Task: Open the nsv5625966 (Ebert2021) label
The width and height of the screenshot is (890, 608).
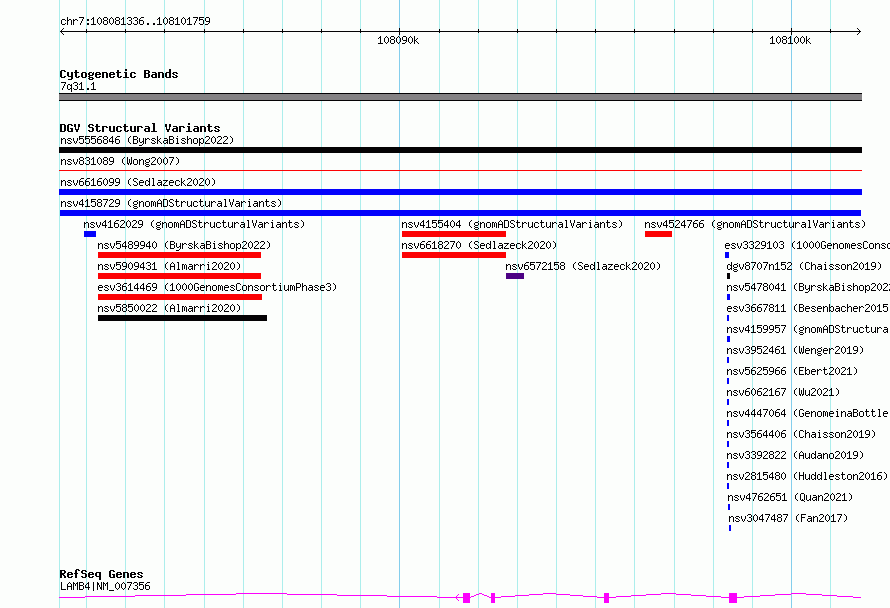Action: click(x=792, y=371)
